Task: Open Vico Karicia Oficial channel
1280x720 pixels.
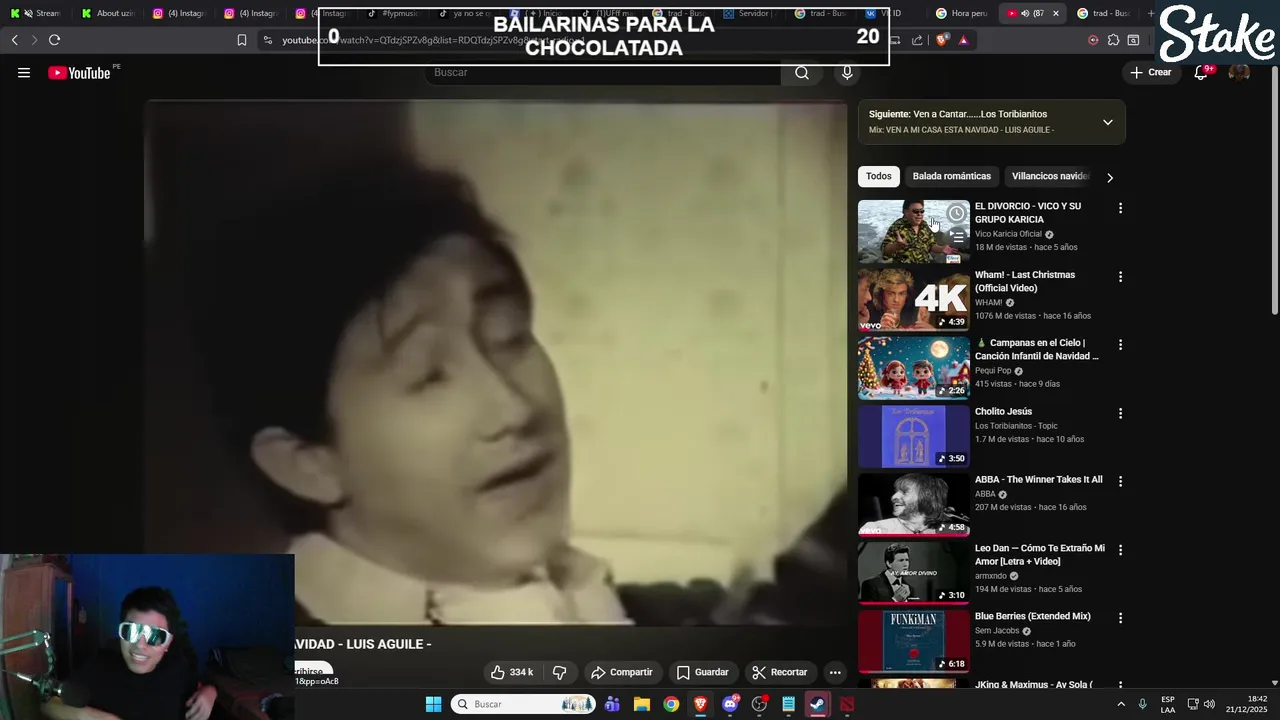Action: pyautogui.click(x=1008, y=234)
